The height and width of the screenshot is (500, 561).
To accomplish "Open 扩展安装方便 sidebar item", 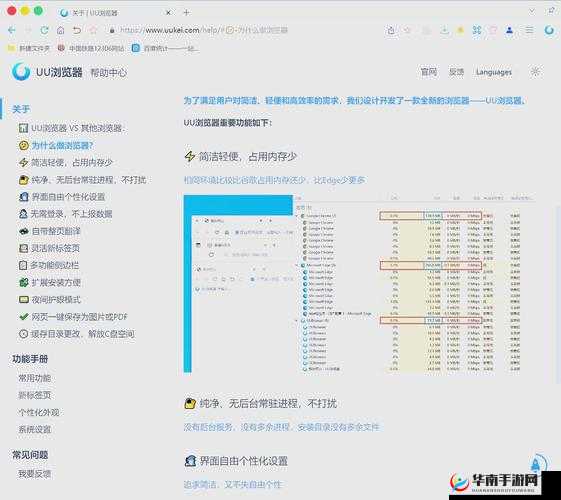I will tap(50, 282).
